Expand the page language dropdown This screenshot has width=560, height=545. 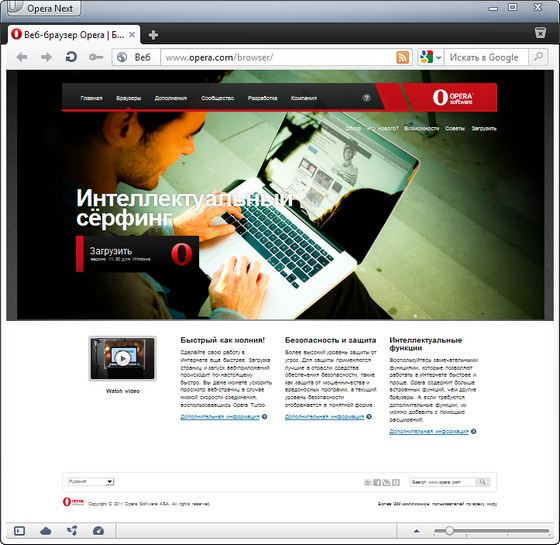tap(91, 481)
